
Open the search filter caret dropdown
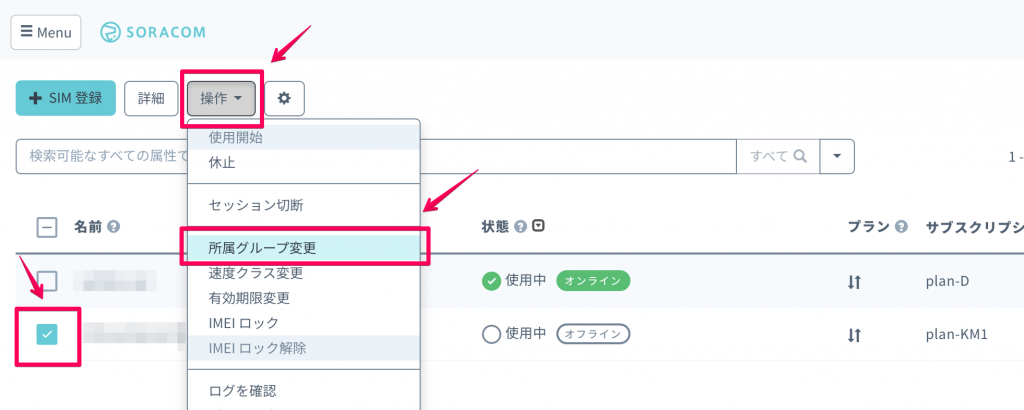point(836,156)
